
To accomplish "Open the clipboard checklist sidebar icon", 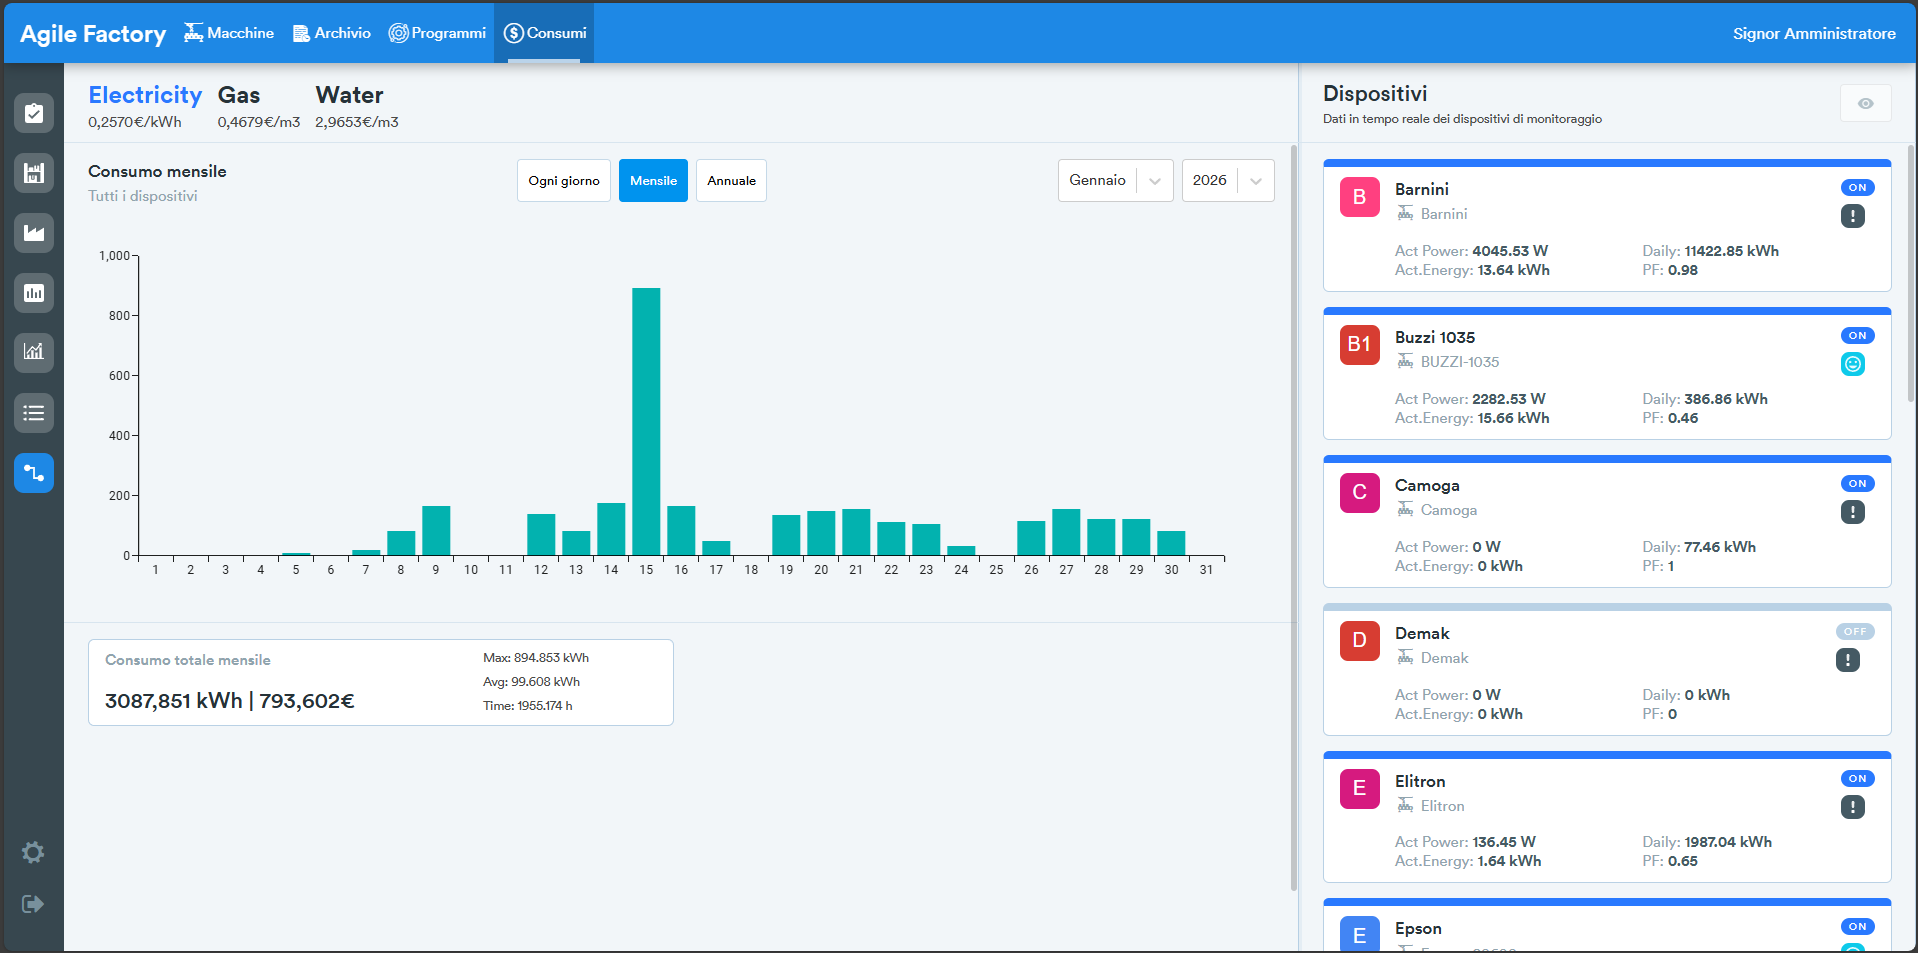I will (x=34, y=113).
